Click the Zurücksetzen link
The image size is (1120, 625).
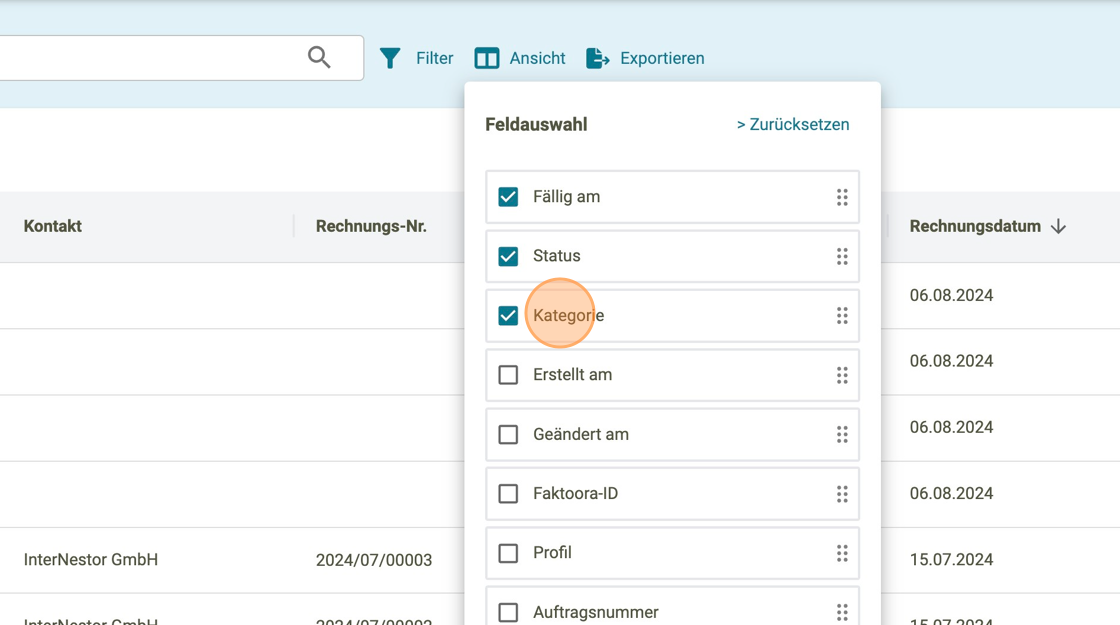[x=793, y=125]
